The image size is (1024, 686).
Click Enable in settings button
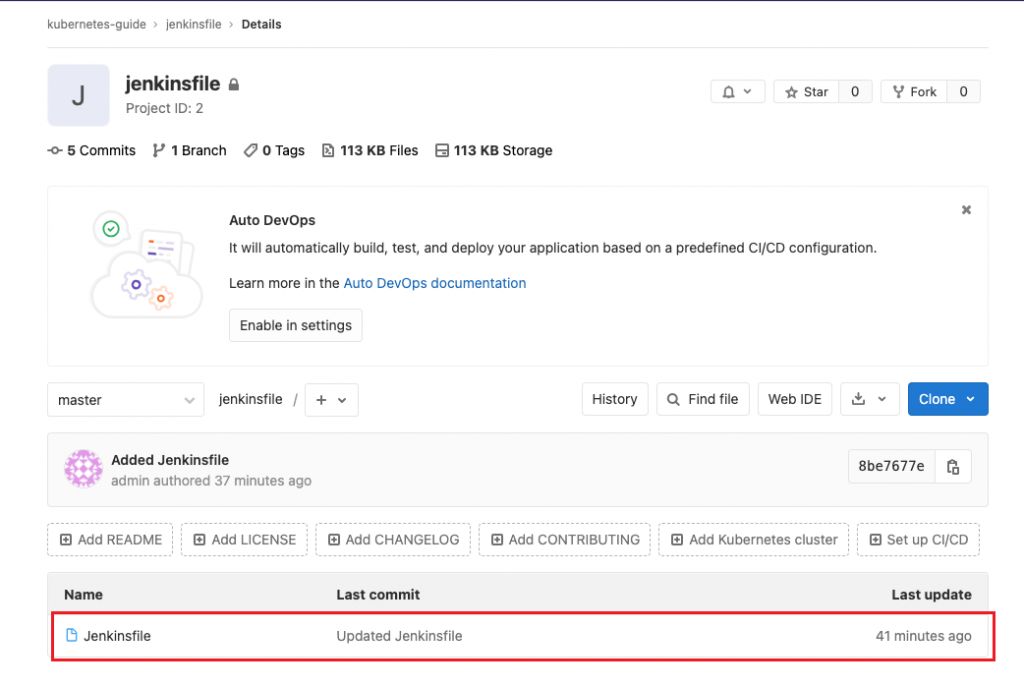[296, 325]
